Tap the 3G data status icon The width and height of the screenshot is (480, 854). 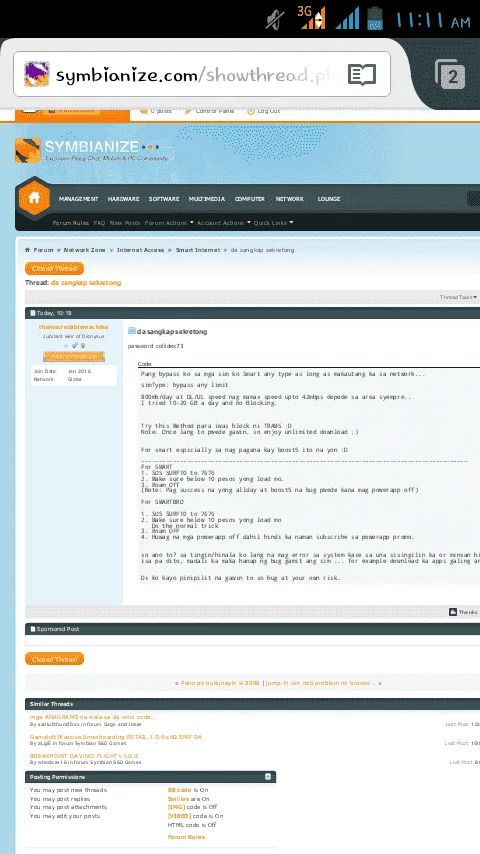[x=311, y=17]
